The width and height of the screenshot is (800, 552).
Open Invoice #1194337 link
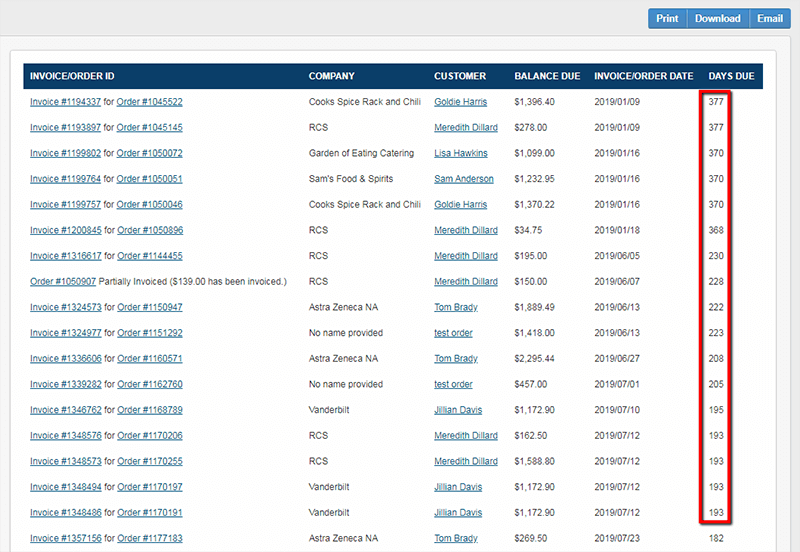point(65,102)
